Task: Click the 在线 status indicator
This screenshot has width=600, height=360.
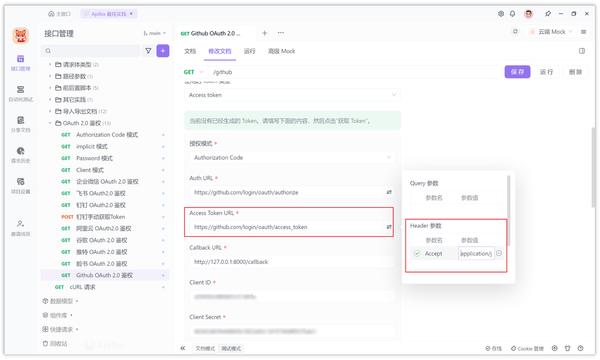Action: (494, 349)
